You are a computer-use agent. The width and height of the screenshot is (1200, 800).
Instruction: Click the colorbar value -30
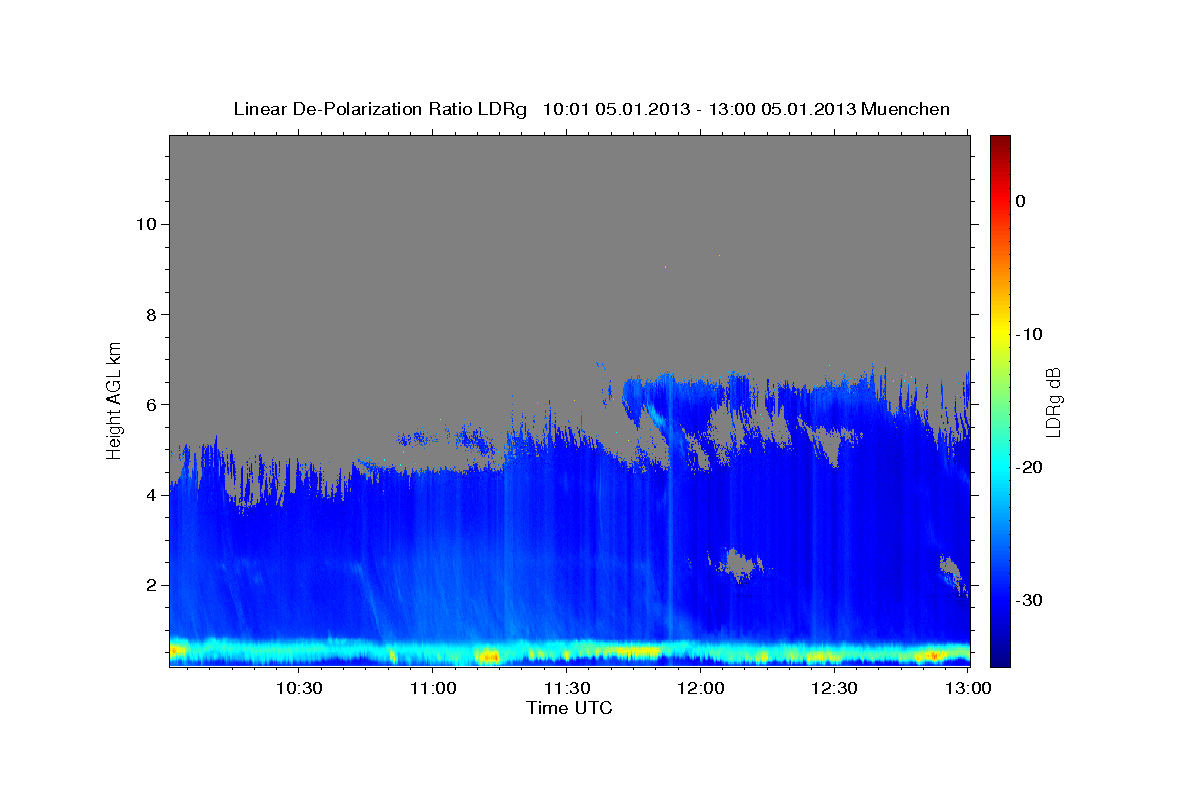coord(1030,600)
